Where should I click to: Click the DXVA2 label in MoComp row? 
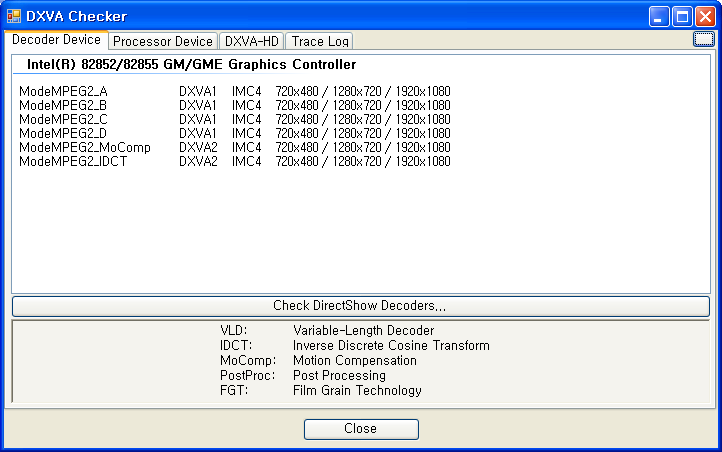point(198,147)
